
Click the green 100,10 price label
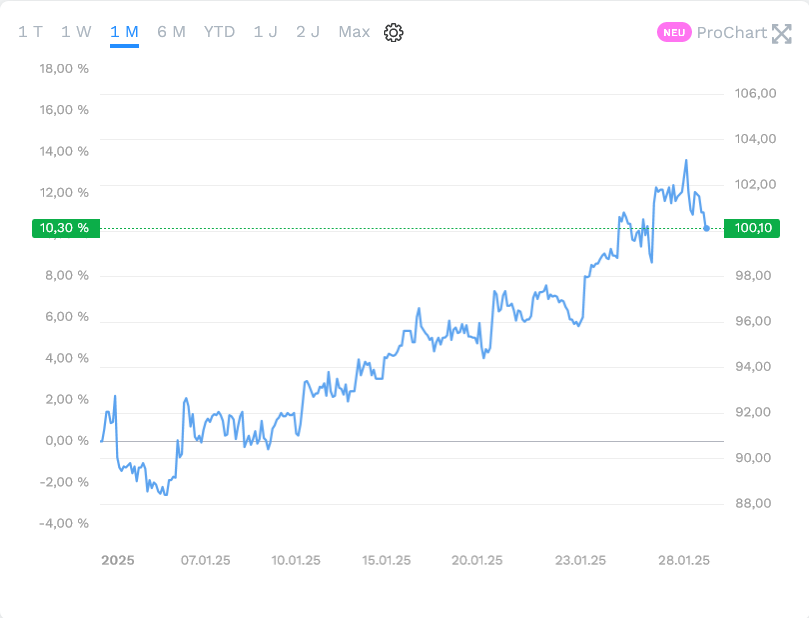(752, 228)
